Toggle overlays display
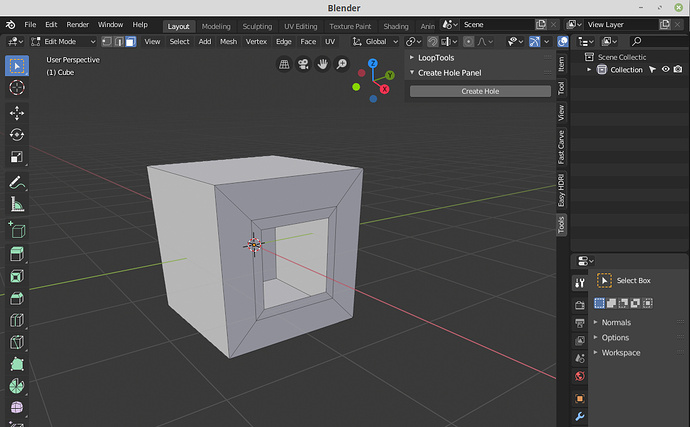690x427 pixels. coord(563,41)
